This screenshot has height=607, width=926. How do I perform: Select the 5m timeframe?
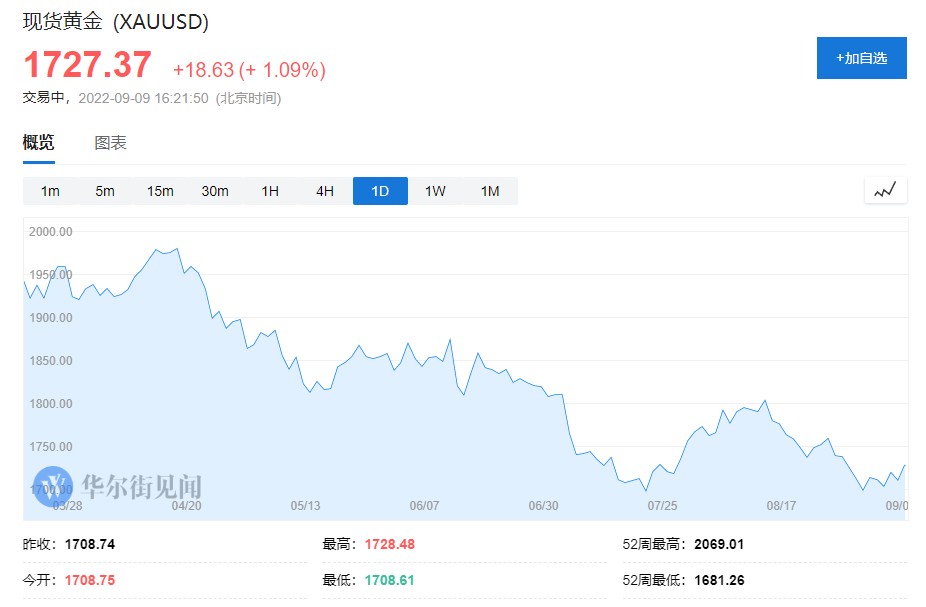point(105,191)
